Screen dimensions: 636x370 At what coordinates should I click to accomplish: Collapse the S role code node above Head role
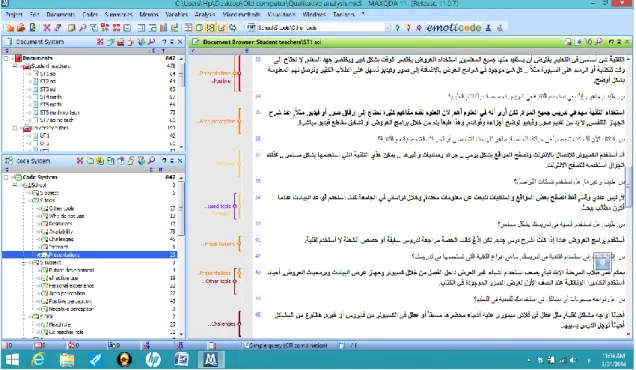click(x=24, y=316)
